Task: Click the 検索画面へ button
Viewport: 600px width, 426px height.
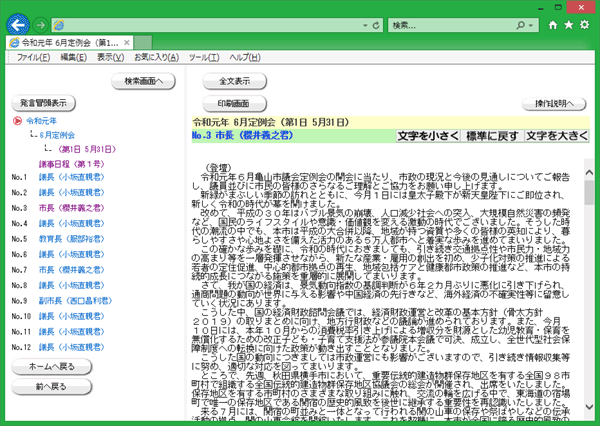Action: (143, 81)
